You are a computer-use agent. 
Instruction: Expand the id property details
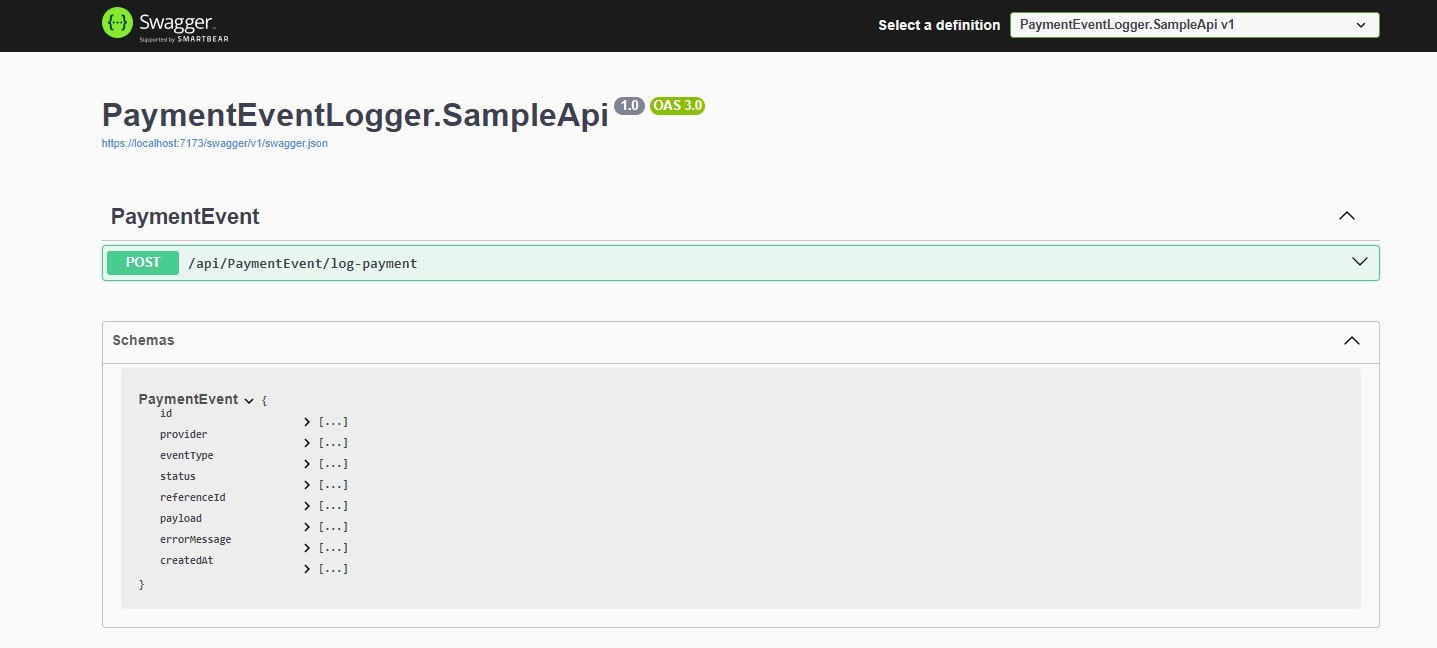pyautogui.click(x=306, y=421)
